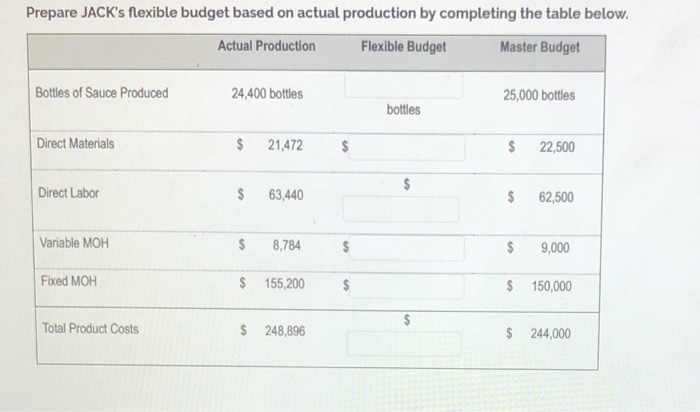Viewport: 700px width, 412px height.
Task: Click the Direct Labor row label
Action: (x=68, y=193)
